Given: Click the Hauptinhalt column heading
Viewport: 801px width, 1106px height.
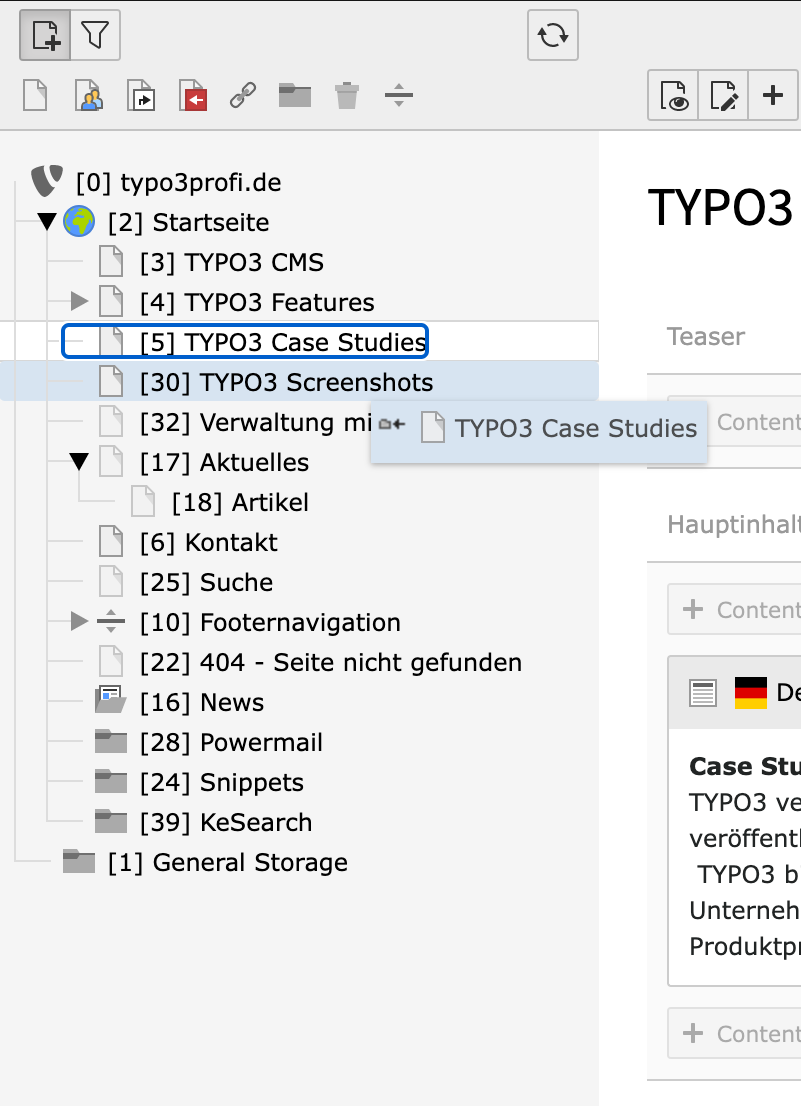Looking at the screenshot, I should pos(734,524).
